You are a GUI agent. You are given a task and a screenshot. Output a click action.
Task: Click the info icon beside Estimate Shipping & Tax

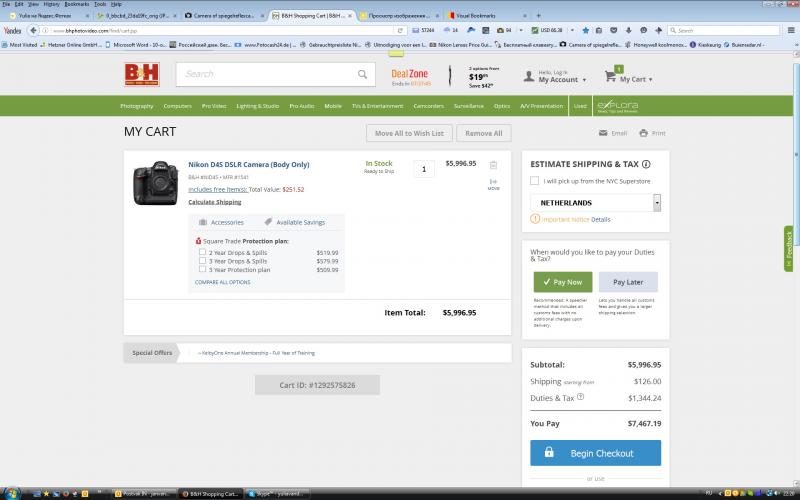[x=646, y=164]
